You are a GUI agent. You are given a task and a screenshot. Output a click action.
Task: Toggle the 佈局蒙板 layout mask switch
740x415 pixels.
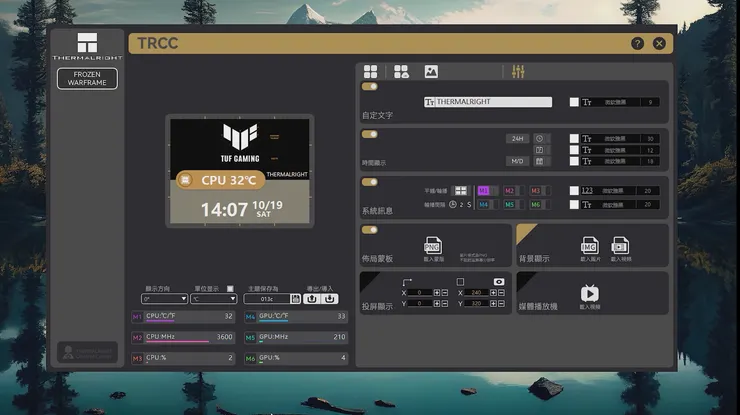tap(370, 229)
